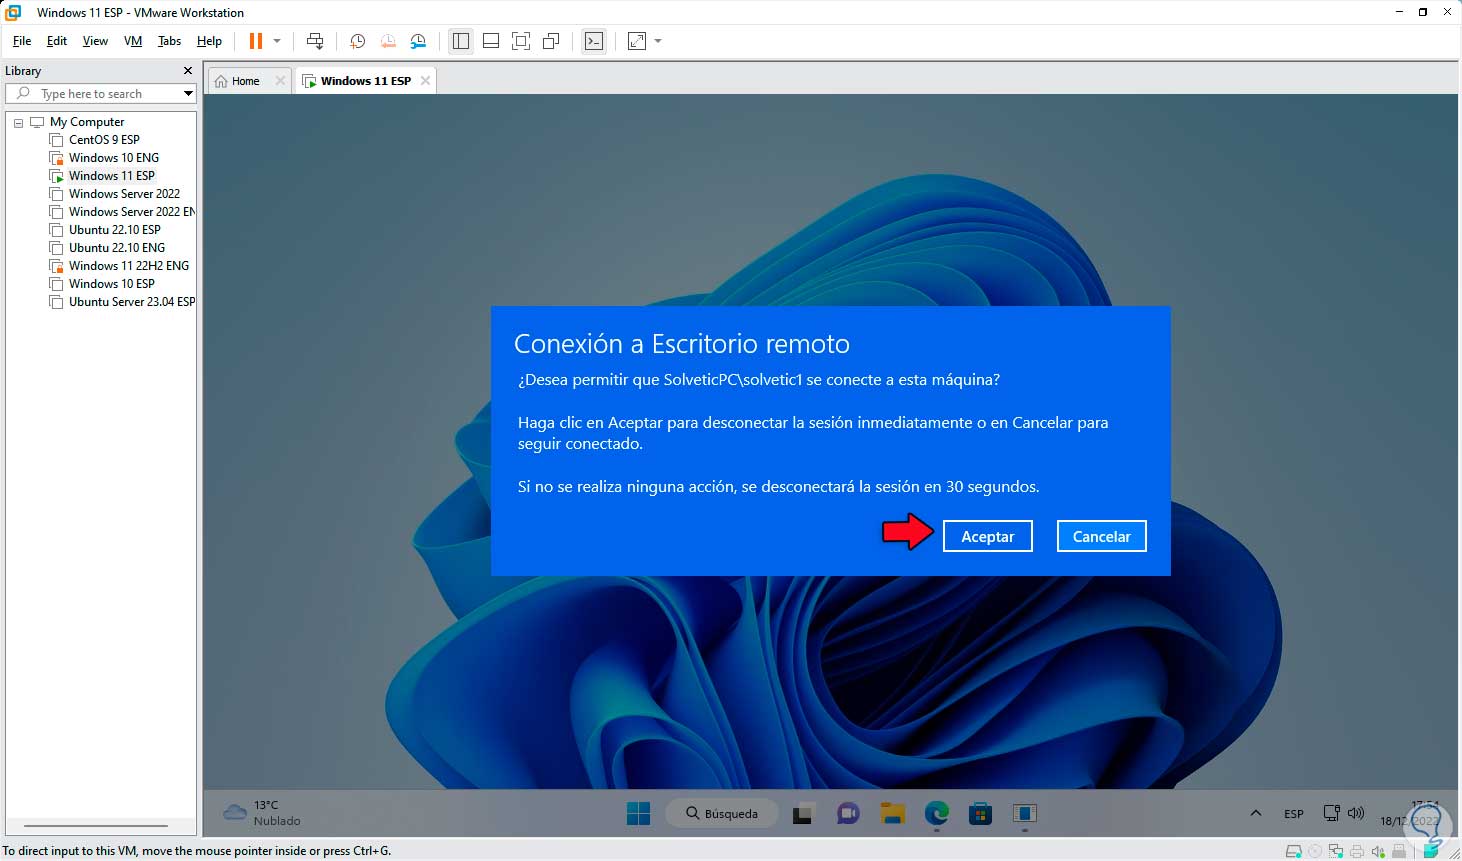This screenshot has height=861, width=1462.
Task: Pause the virtual machine with the orange pause icon
Action: point(256,41)
